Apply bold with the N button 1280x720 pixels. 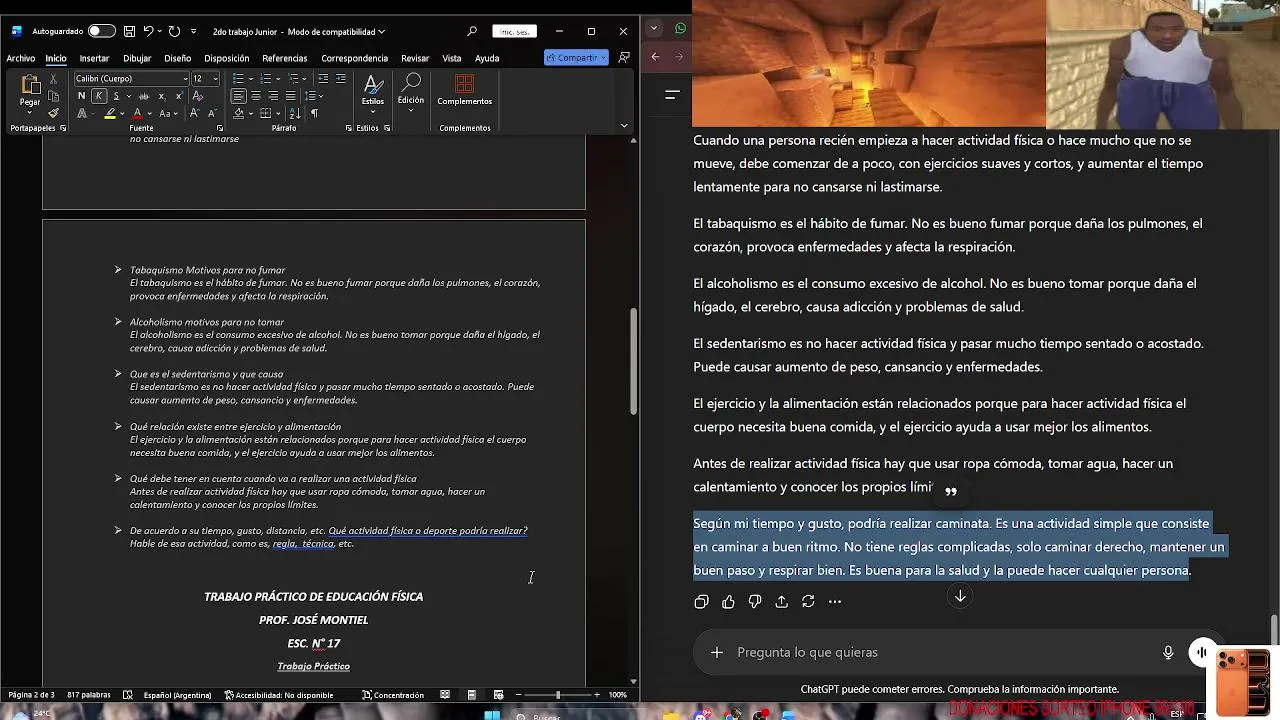(x=81, y=96)
